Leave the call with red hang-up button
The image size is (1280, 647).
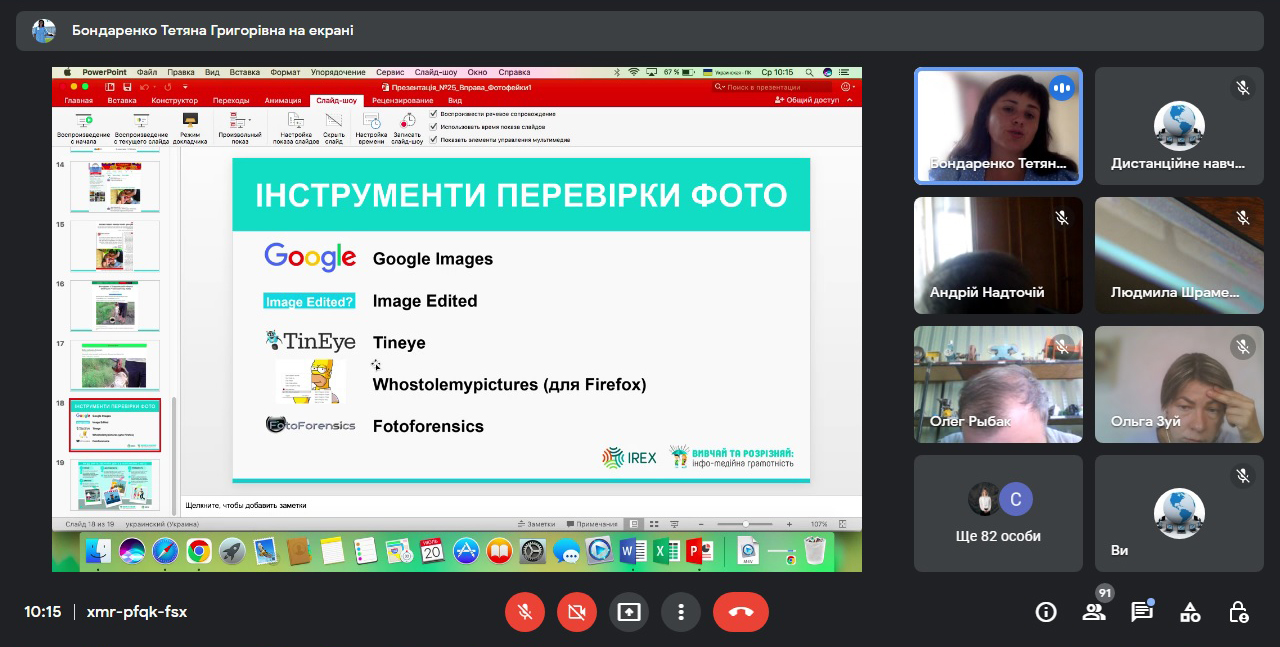tap(741, 612)
